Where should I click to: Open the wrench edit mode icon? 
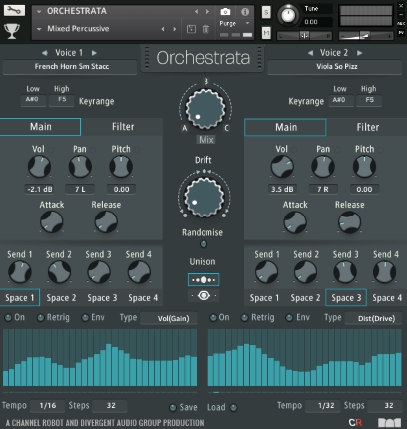(14, 11)
